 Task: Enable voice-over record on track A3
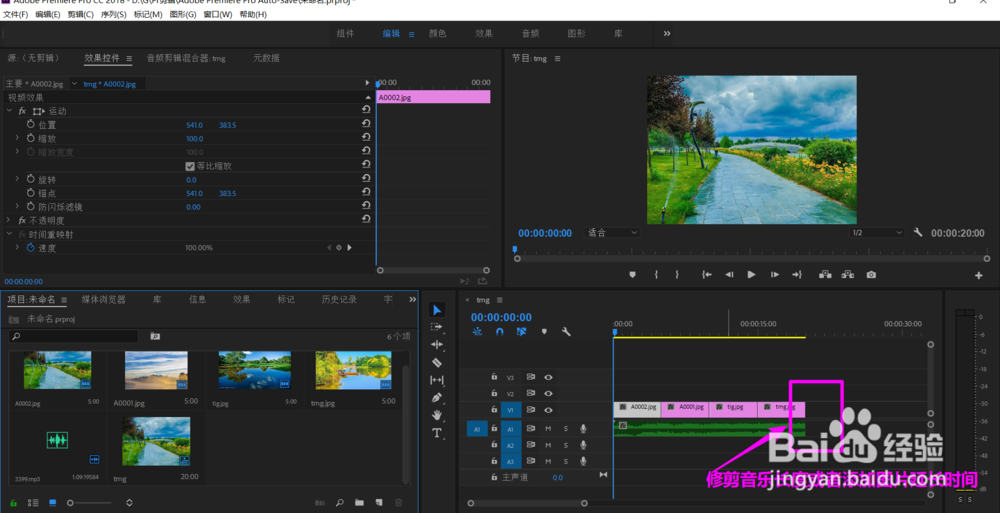coord(583,461)
